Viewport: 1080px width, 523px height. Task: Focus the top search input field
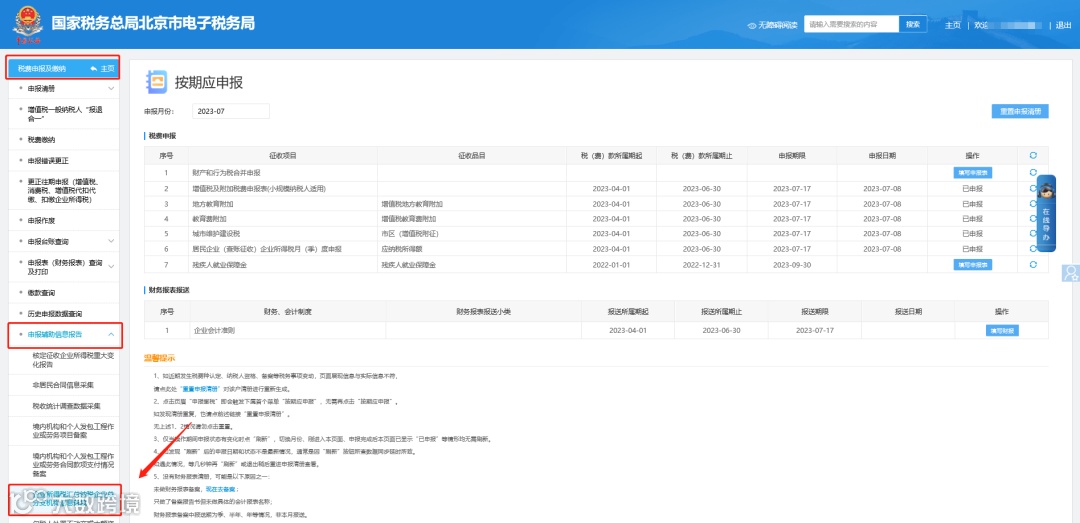pyautogui.click(x=852, y=24)
